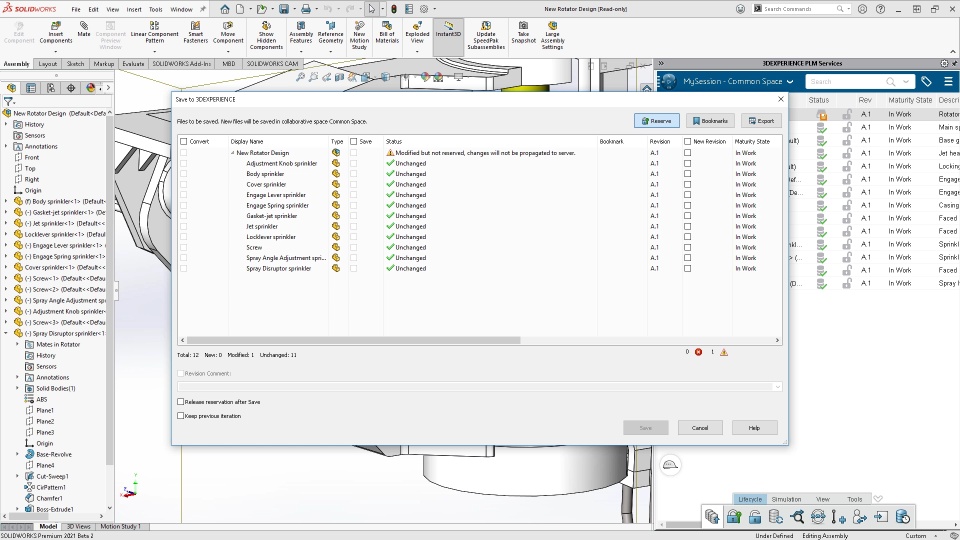The width and height of the screenshot is (960, 540).
Task: Toggle New Revision for Adjustment Knob sprinkler
Action: (x=688, y=163)
